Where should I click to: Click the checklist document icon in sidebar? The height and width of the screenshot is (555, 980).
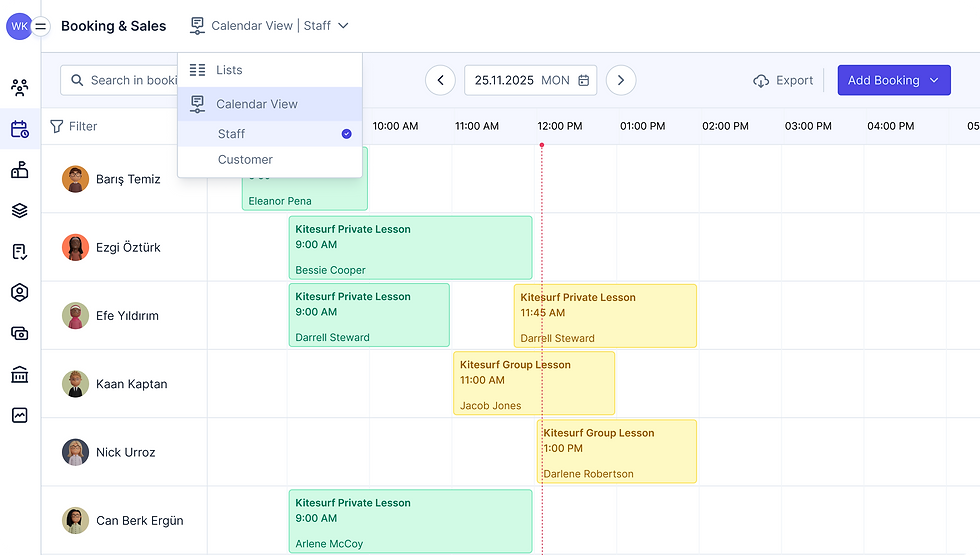[x=20, y=251]
